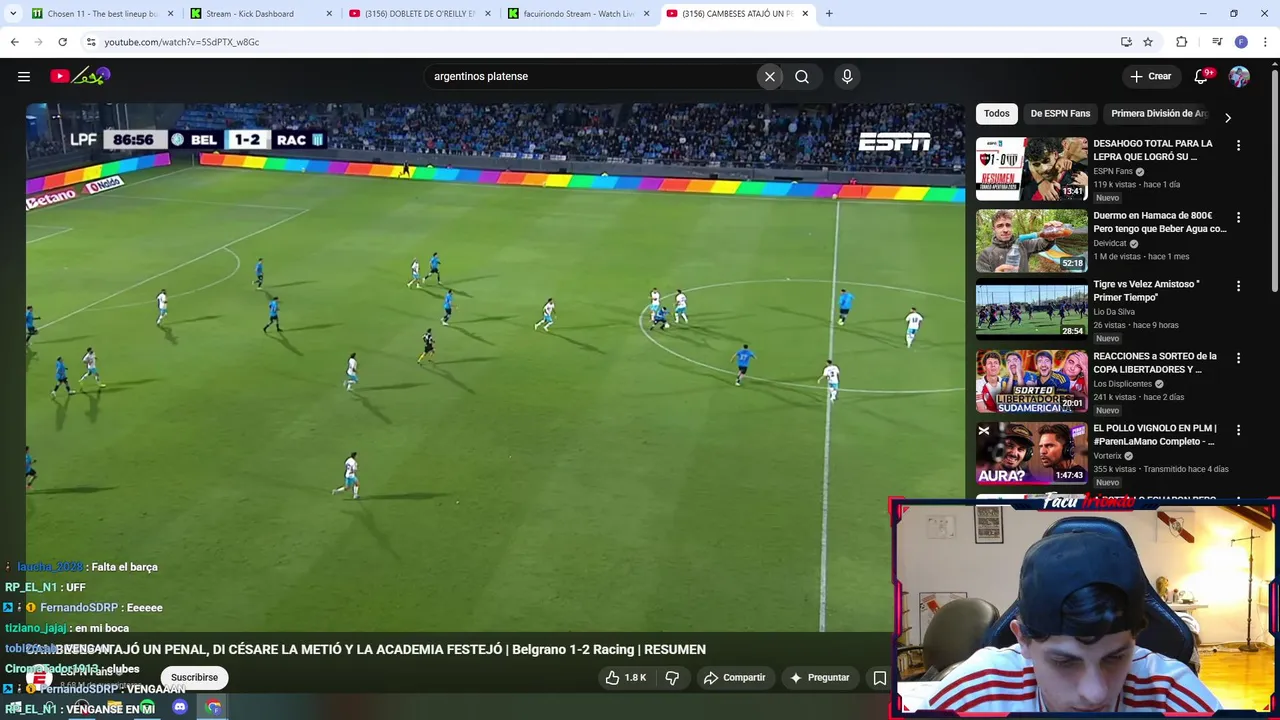This screenshot has width=1280, height=720.
Task: Open title Duermo en Hamaca de 800€
Action: [1160, 222]
